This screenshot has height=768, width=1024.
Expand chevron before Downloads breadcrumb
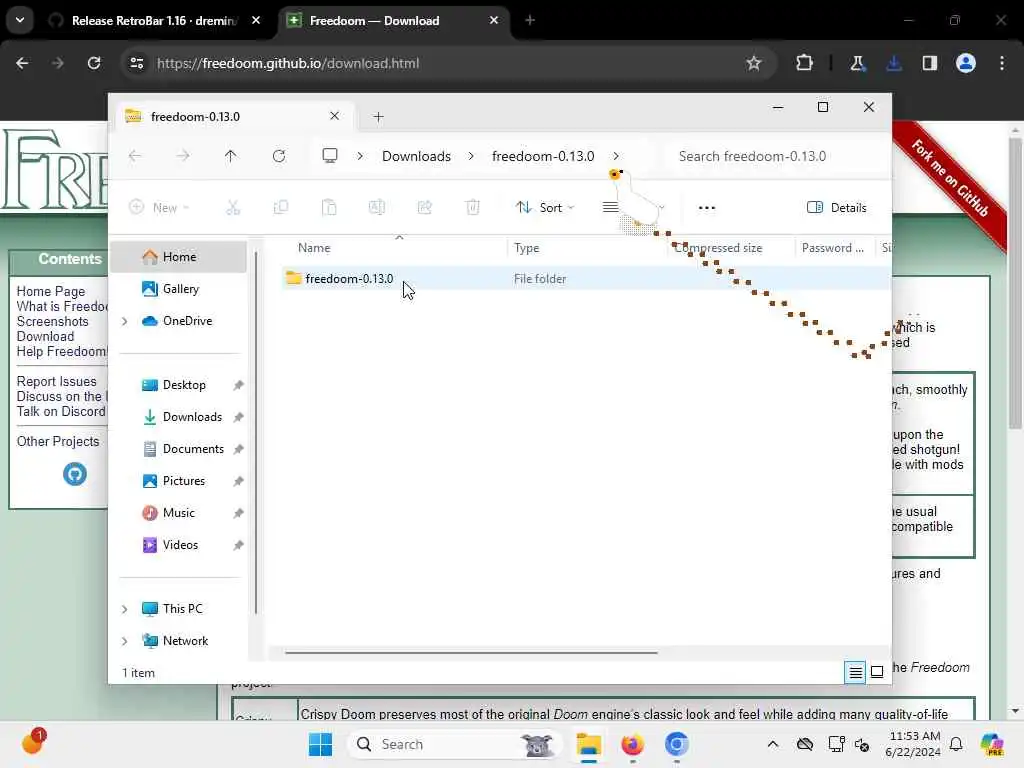[x=360, y=156]
